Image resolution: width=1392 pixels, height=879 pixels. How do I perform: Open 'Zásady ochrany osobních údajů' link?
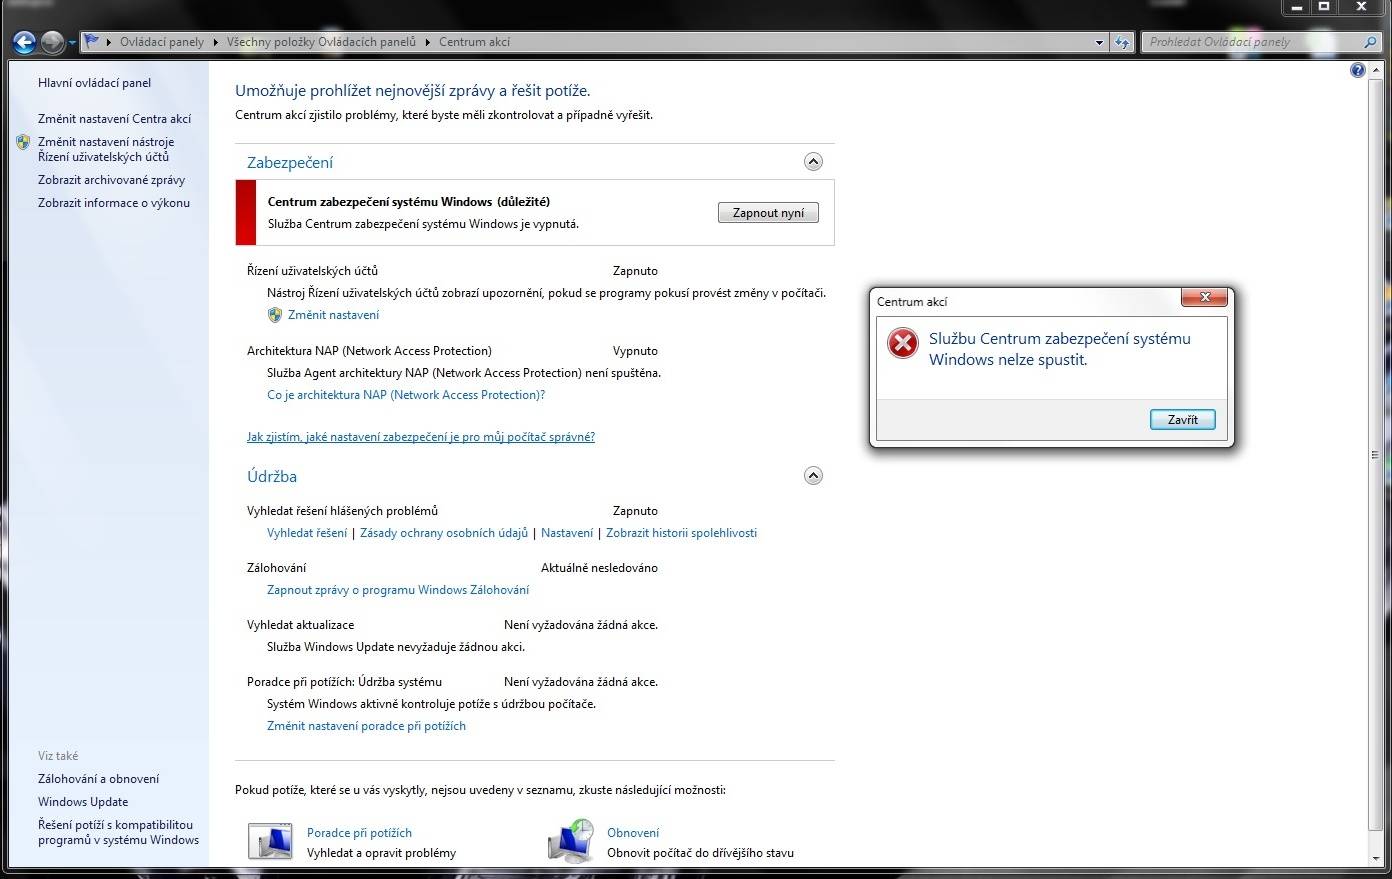tap(444, 533)
